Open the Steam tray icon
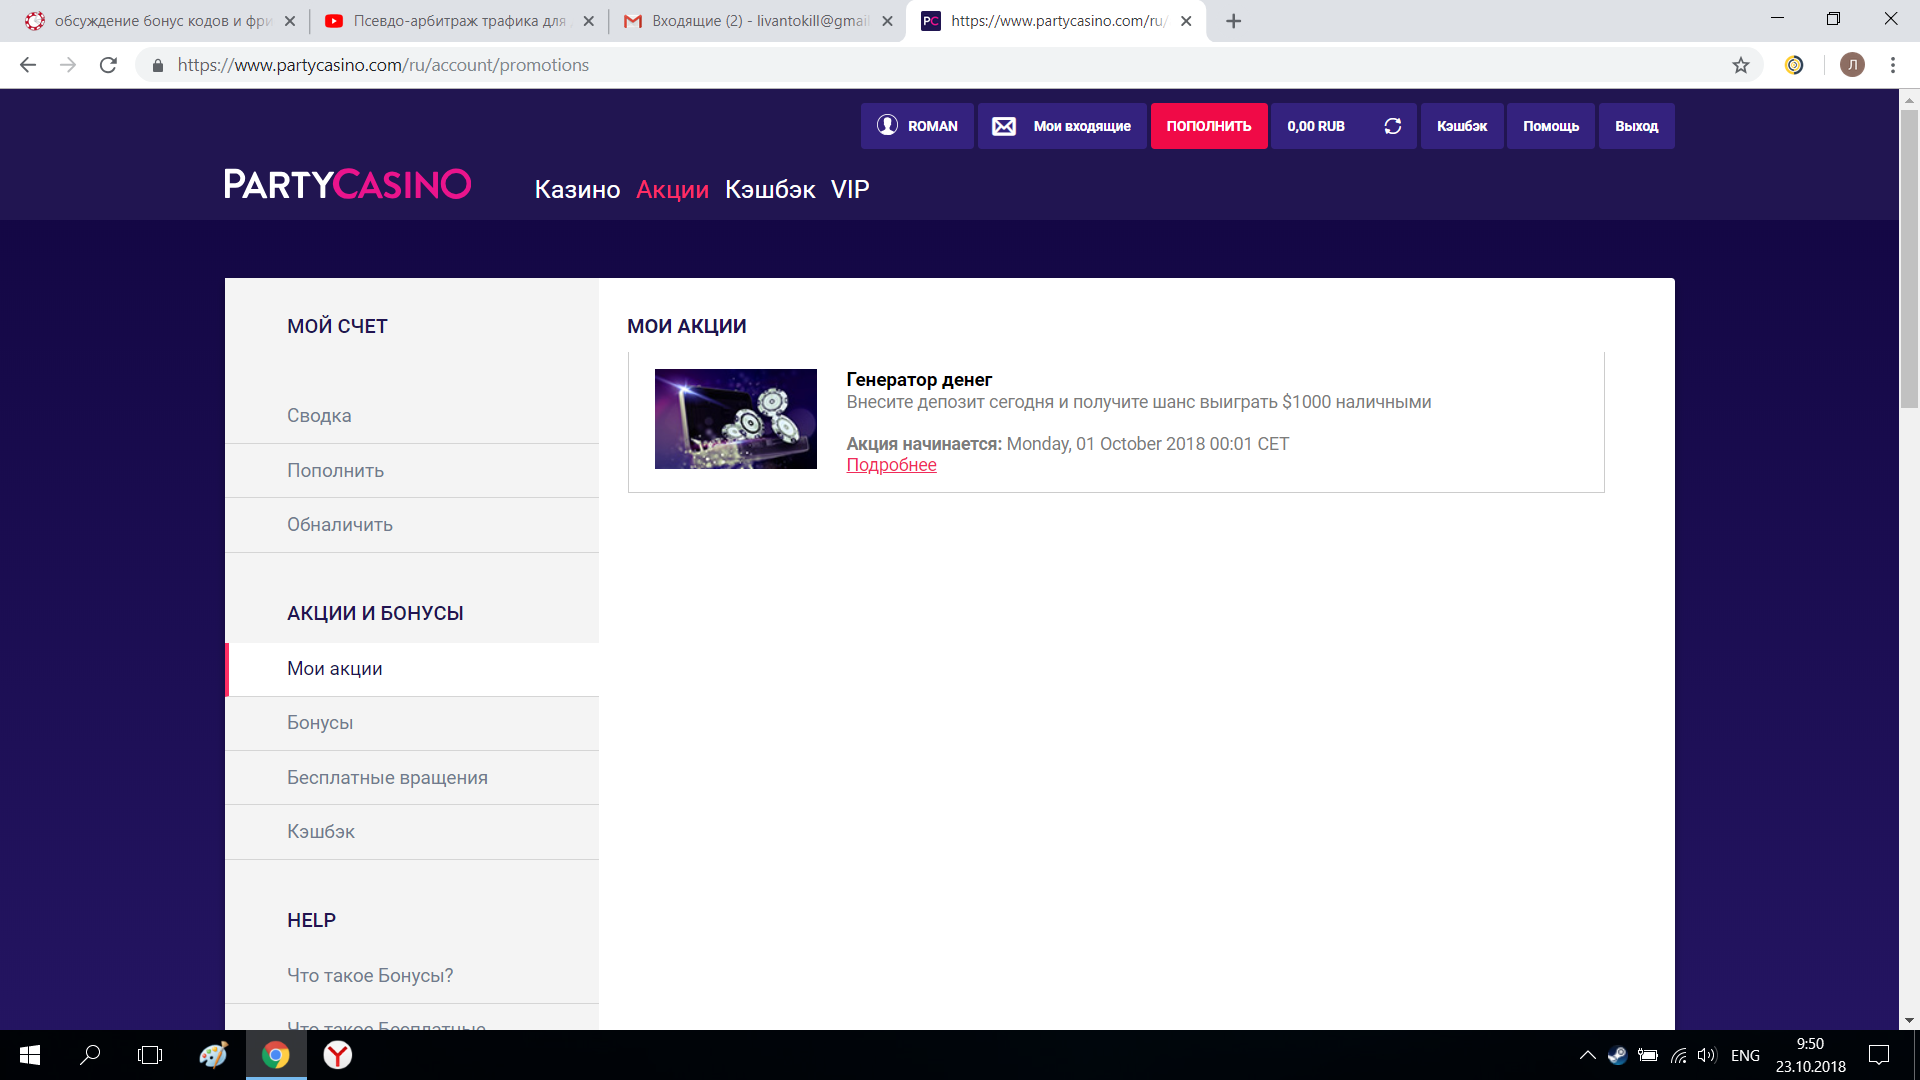The height and width of the screenshot is (1080, 1920). (x=1617, y=1055)
